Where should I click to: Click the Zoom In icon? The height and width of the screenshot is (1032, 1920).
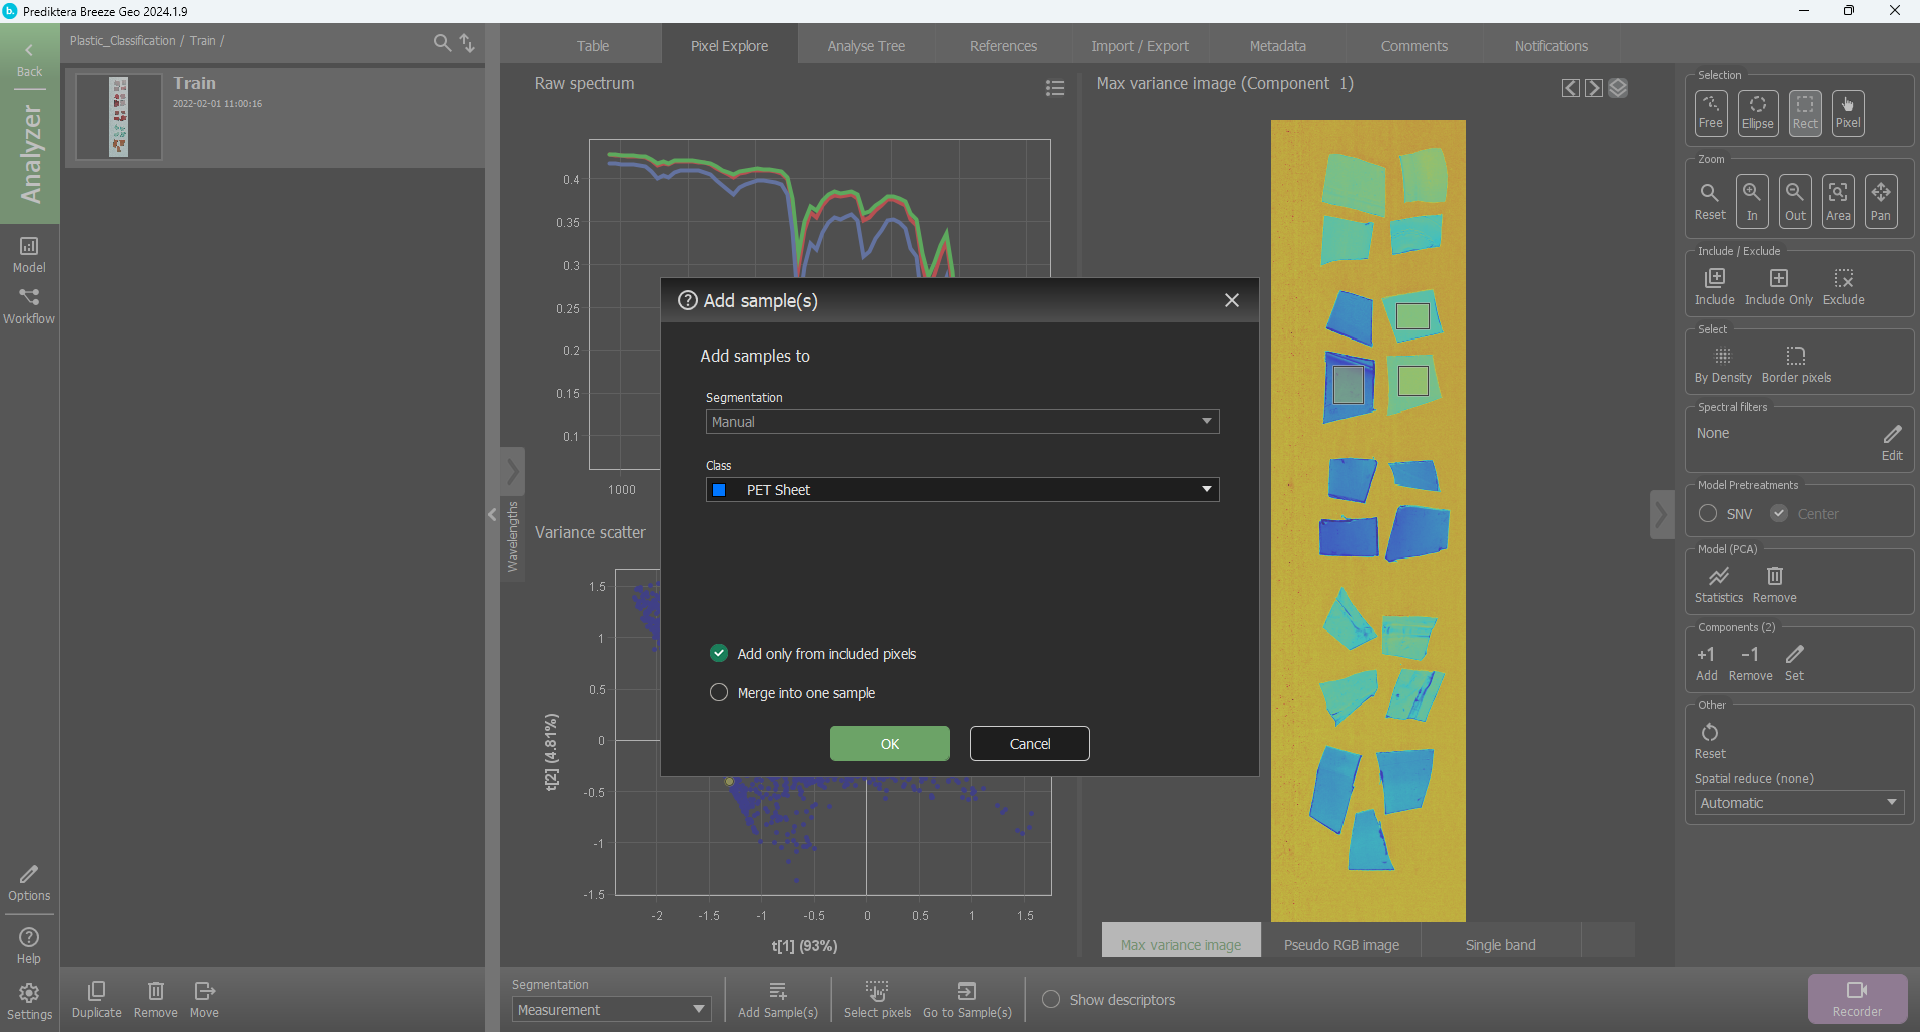point(1752,200)
